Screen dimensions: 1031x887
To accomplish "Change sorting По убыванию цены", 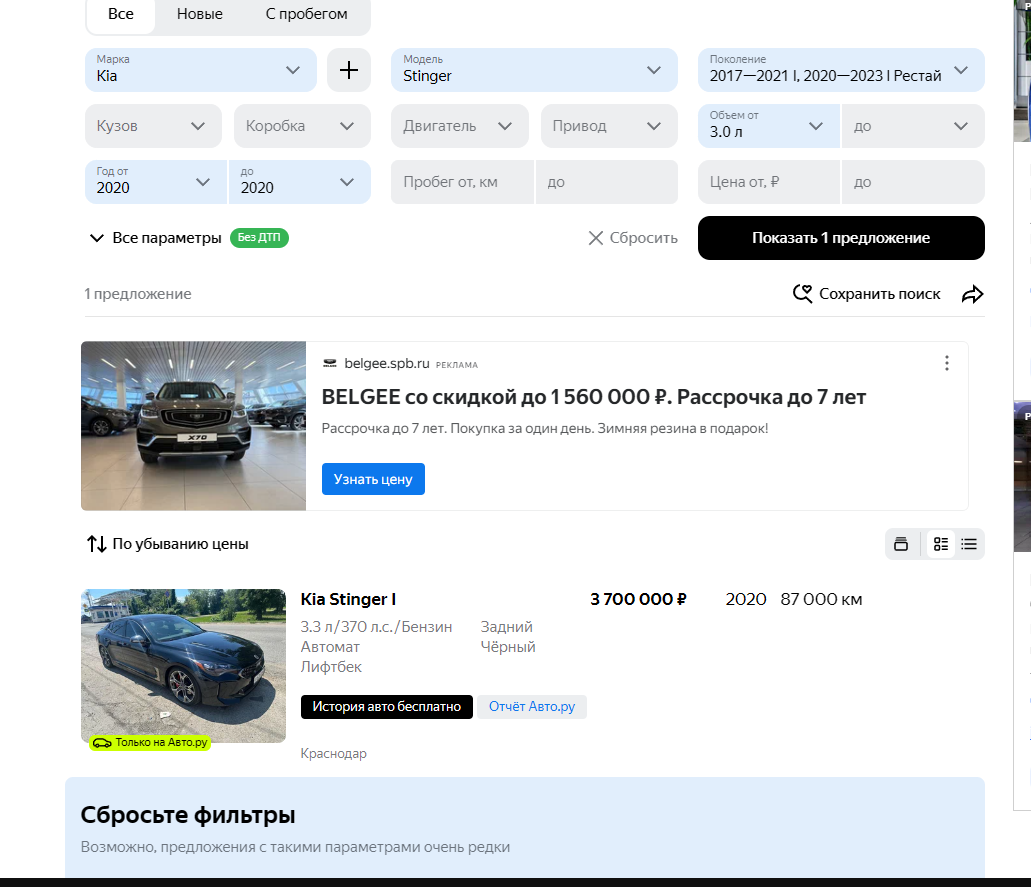I will click(168, 544).
